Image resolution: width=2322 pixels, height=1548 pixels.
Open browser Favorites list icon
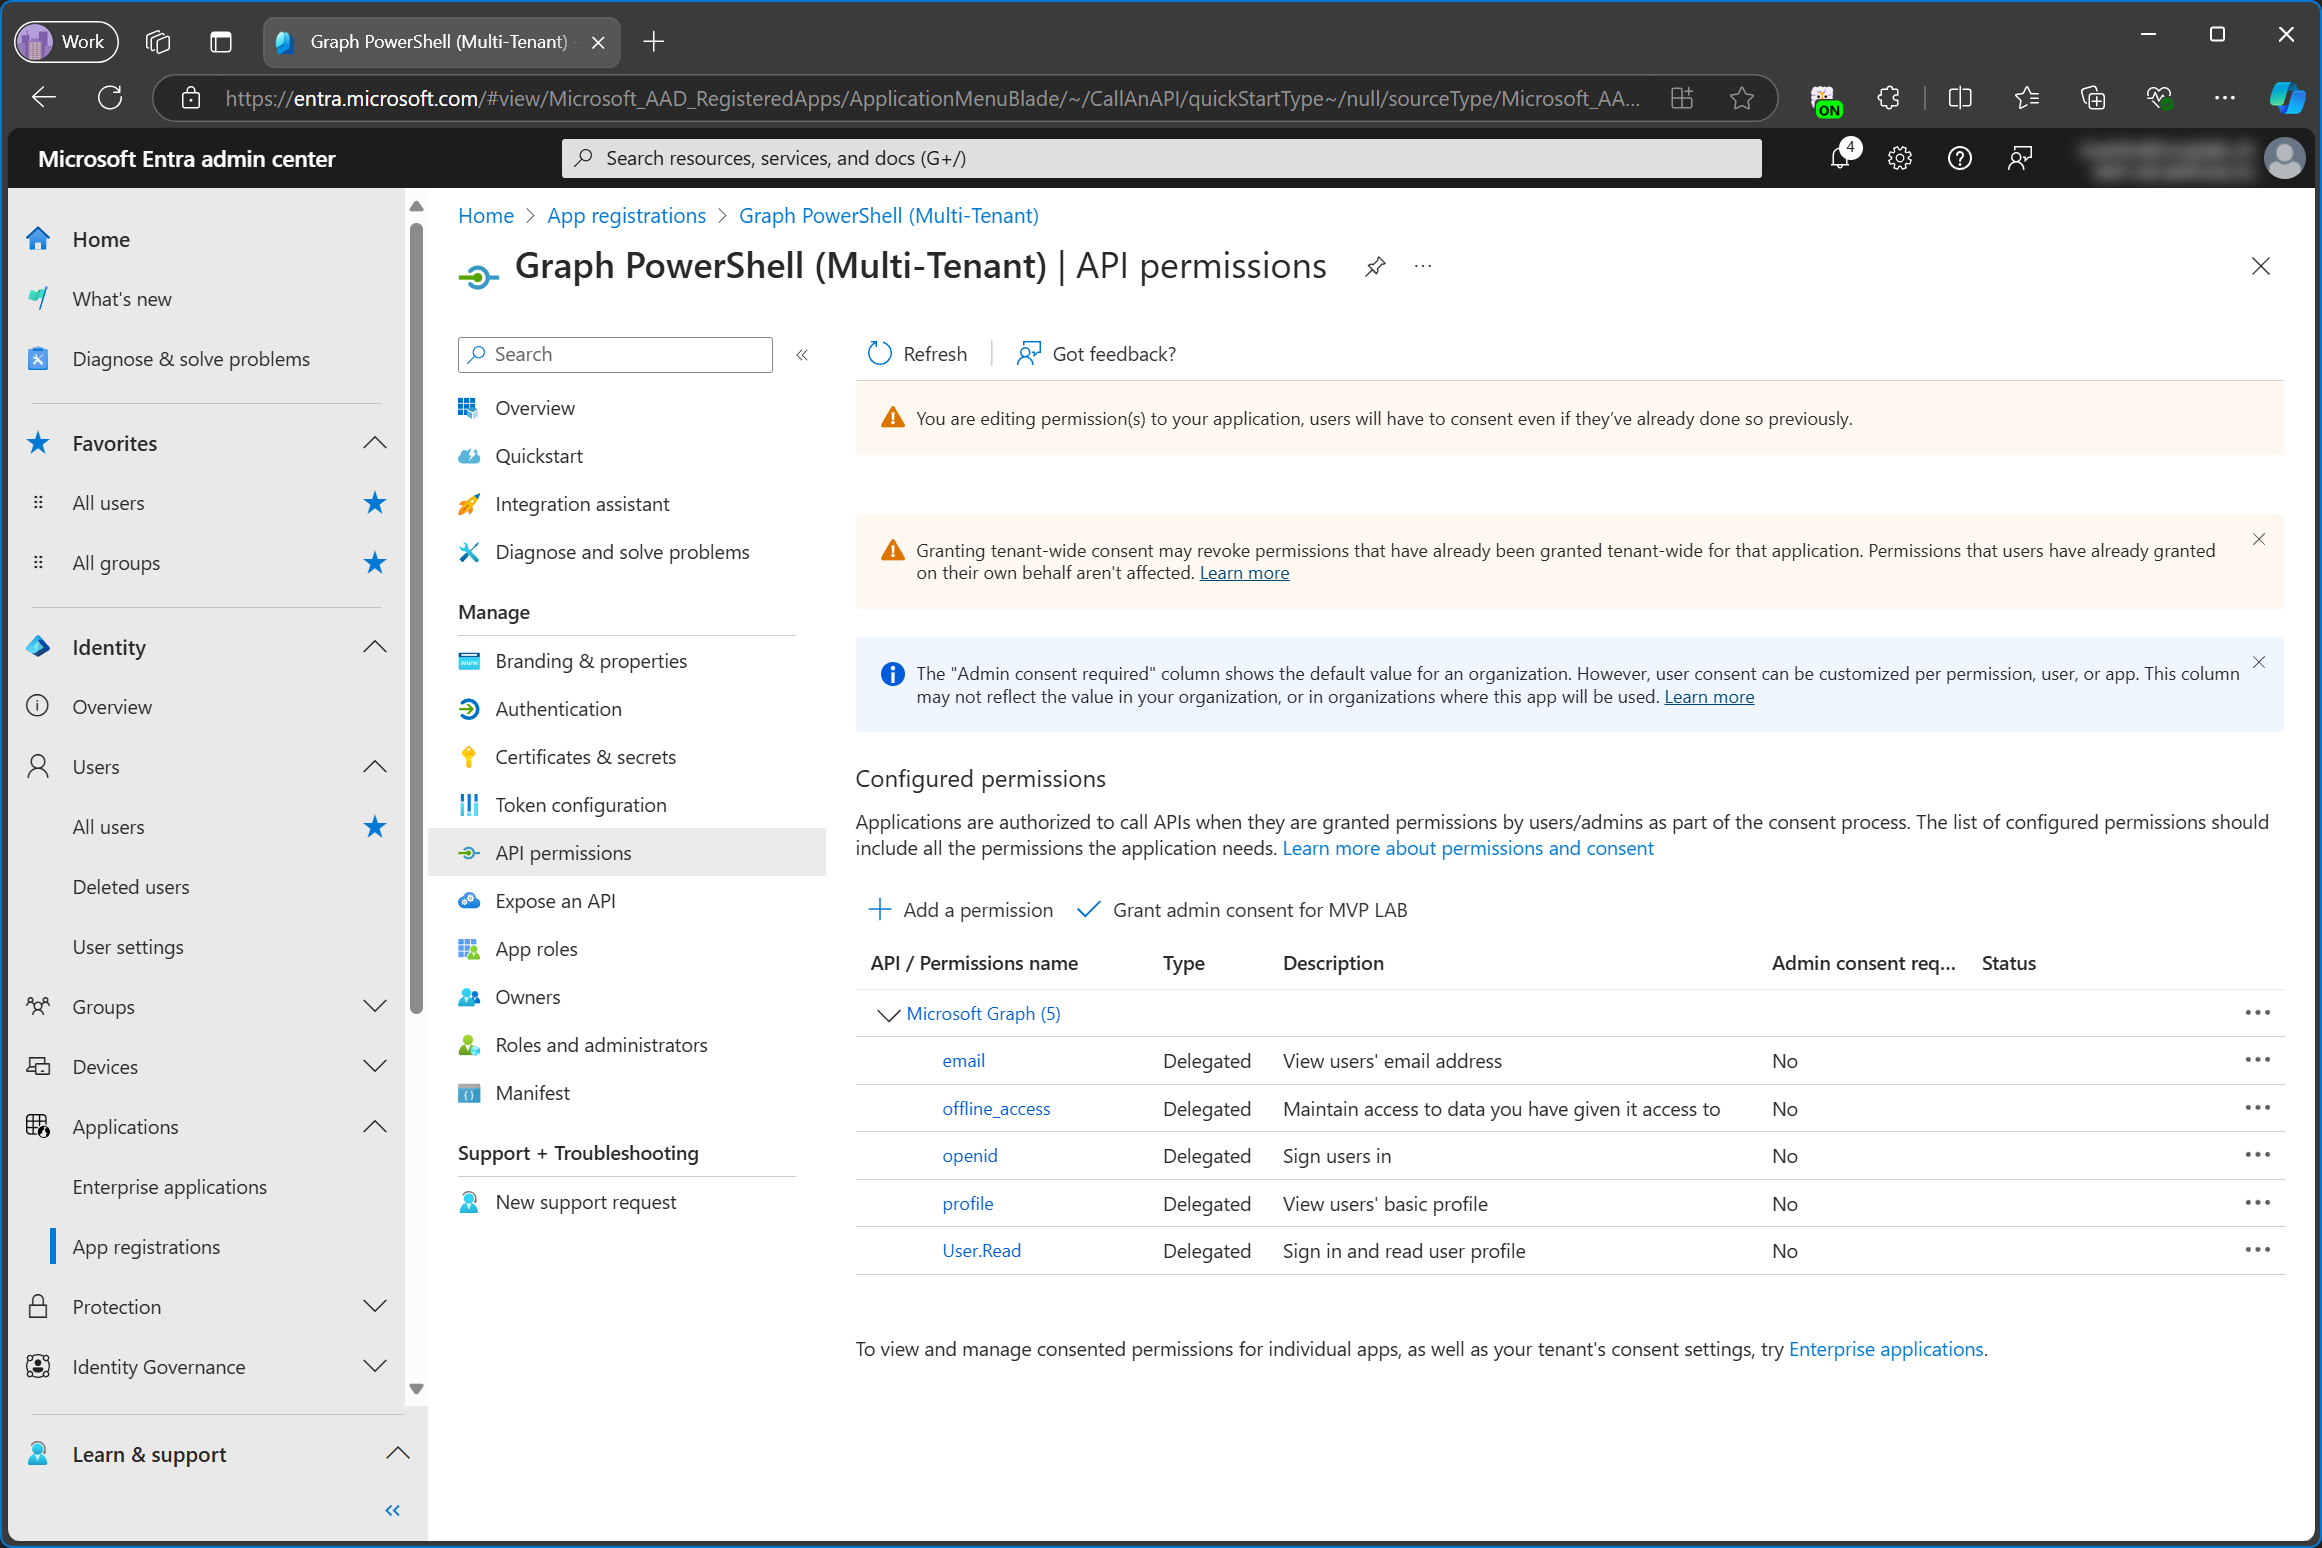click(2027, 98)
